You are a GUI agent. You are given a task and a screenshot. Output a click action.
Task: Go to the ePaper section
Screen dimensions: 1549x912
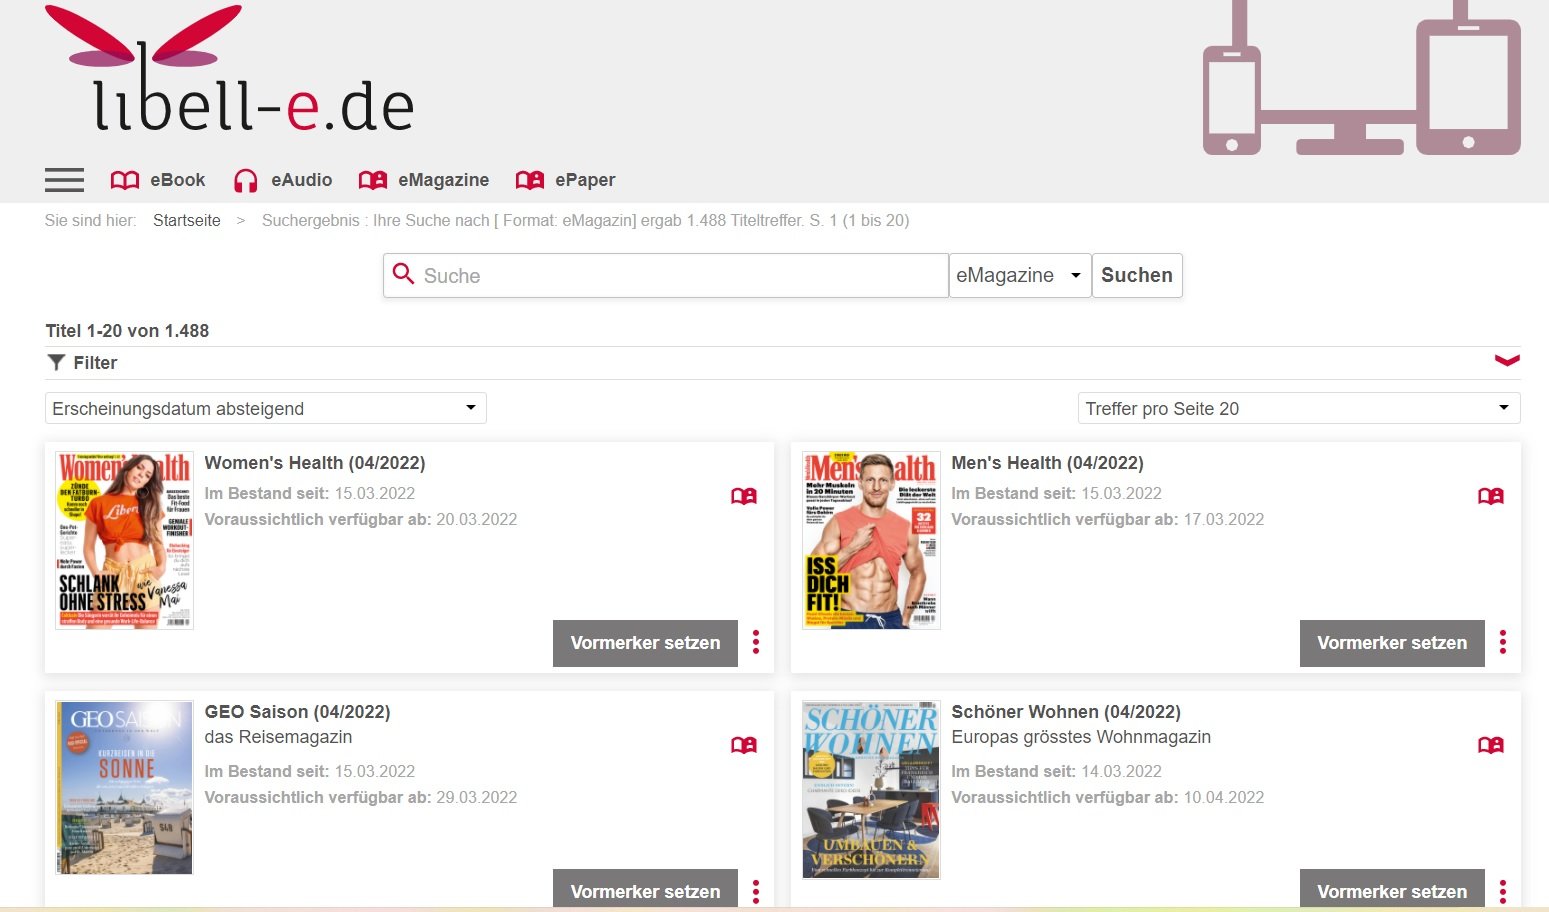585,180
